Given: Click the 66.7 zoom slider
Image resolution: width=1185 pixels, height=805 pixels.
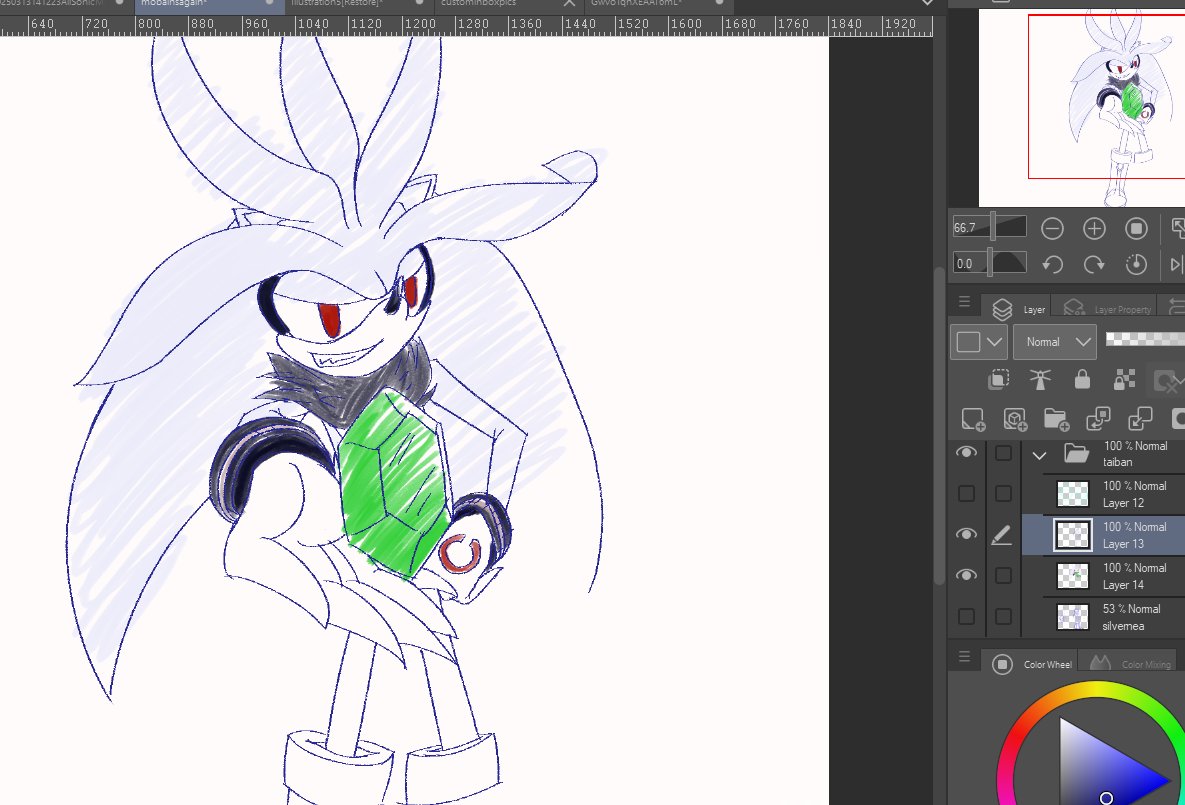Looking at the screenshot, I should [989, 227].
